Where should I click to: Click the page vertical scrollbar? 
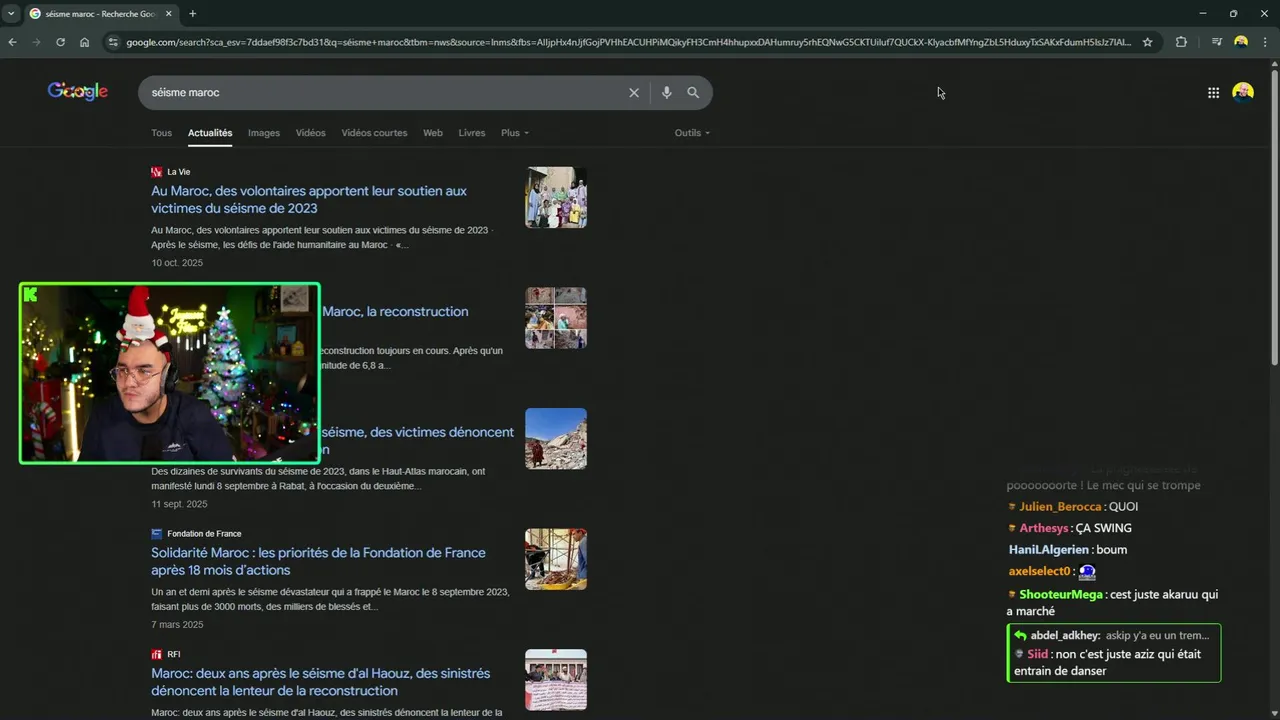click(1274, 216)
